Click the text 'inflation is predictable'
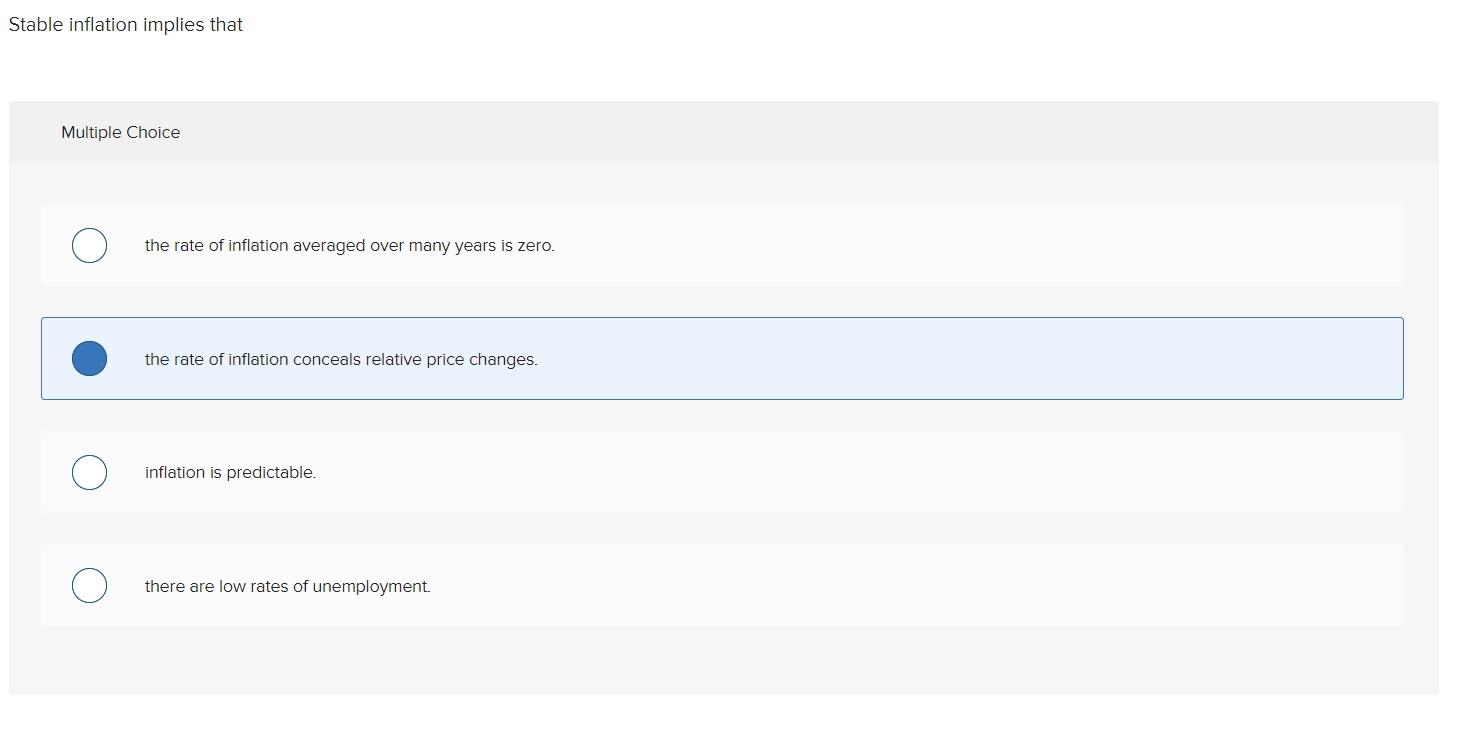1475x730 pixels. [230, 471]
